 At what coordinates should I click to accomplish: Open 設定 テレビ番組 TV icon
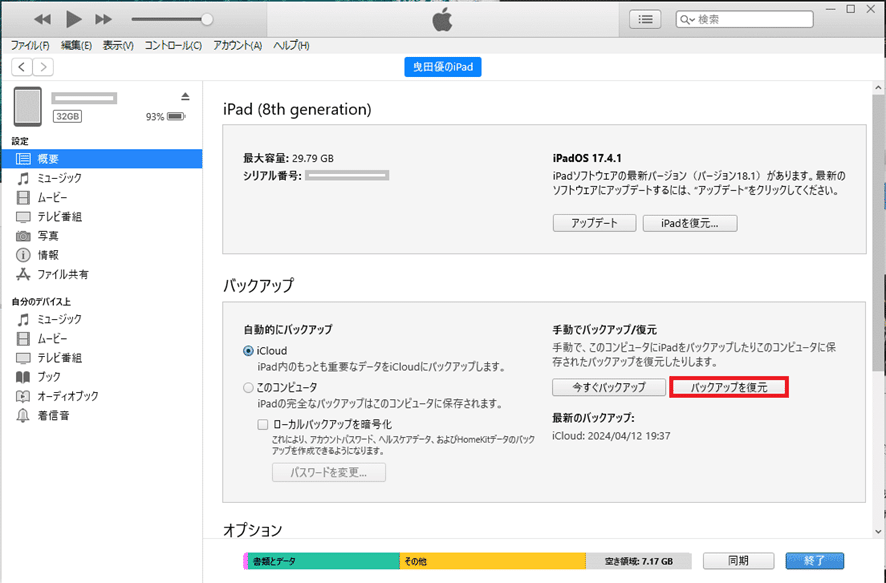point(23,217)
